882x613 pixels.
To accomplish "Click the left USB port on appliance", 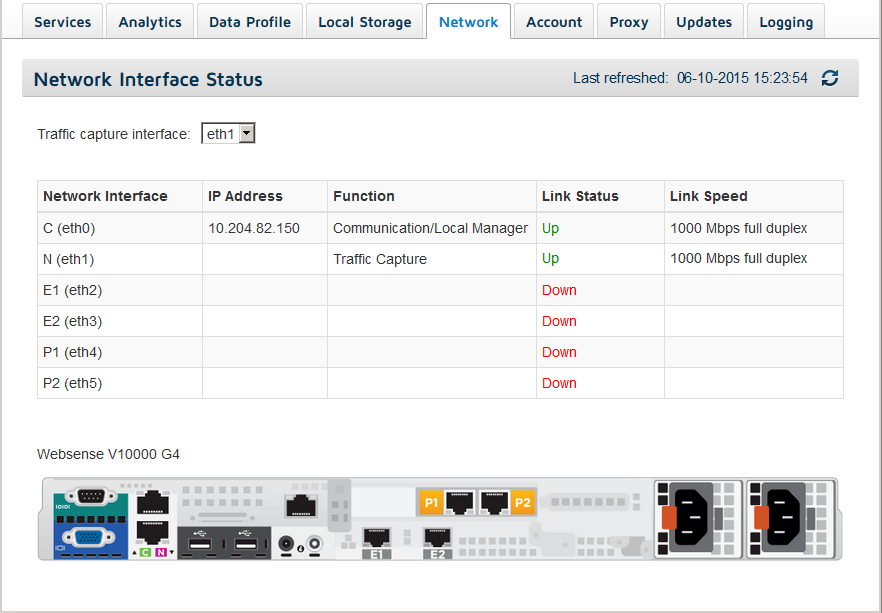I will click(x=201, y=544).
